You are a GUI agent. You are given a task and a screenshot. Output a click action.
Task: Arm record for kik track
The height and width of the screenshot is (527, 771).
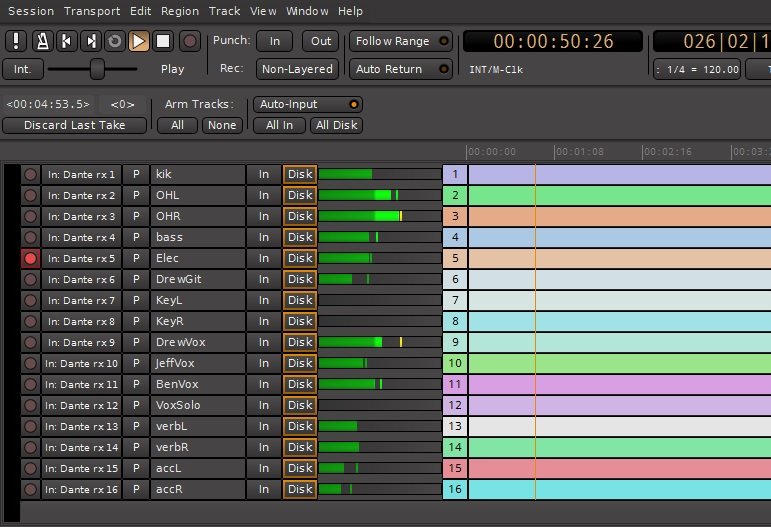tap(30, 174)
